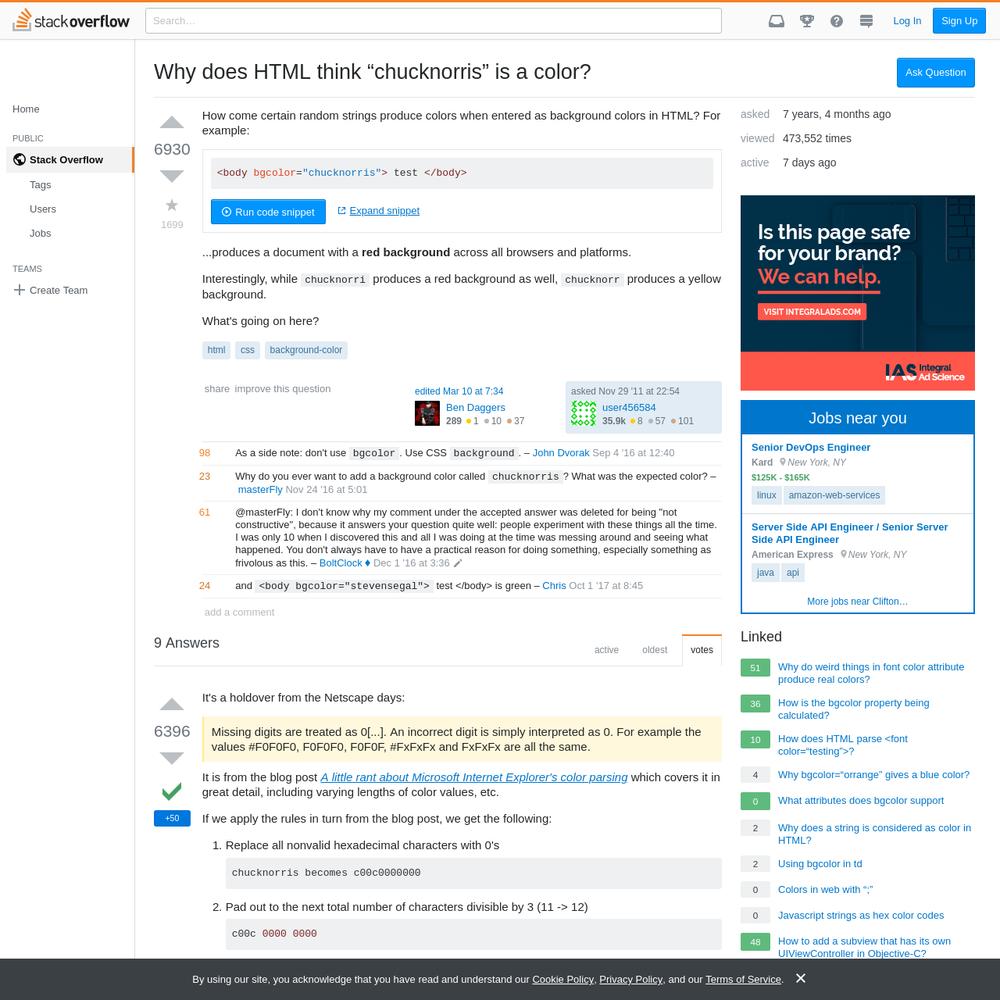Click Ben Daggers' avatar image
Screen dimensions: 1000x1000
tap(427, 413)
